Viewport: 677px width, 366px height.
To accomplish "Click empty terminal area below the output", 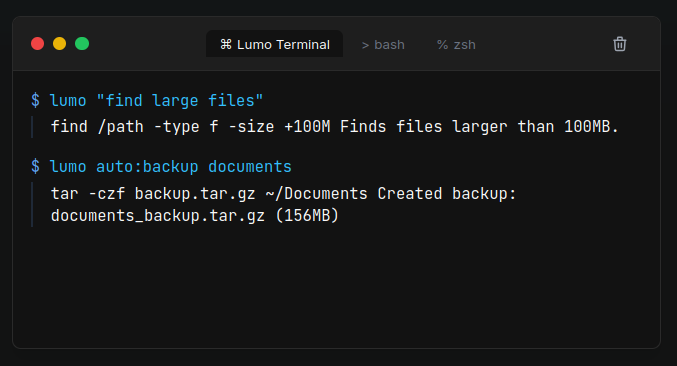I will coord(337,289).
